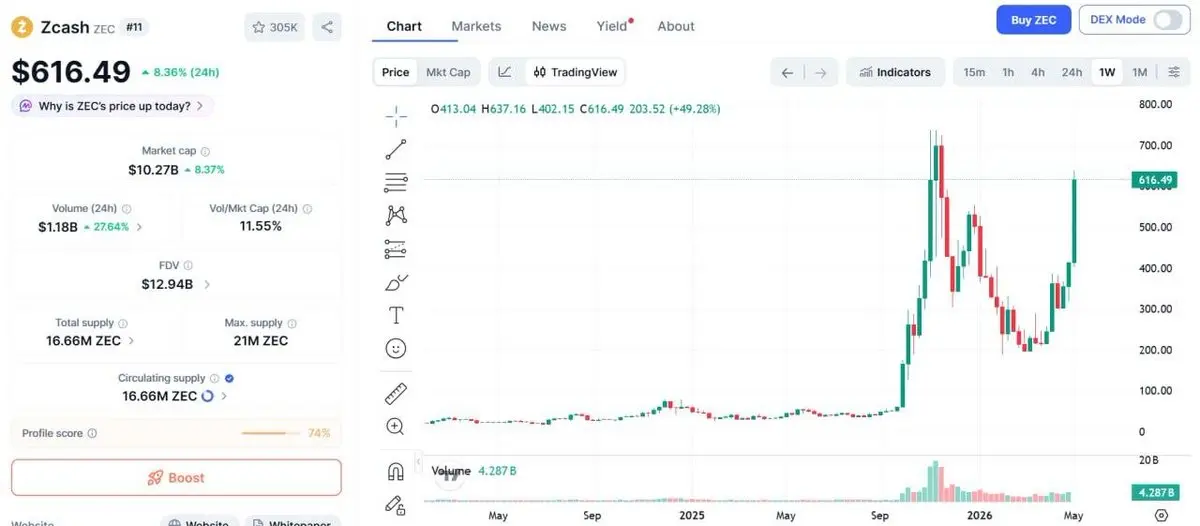Activate the zoom in tool
The width and height of the screenshot is (1200, 526).
(396, 427)
